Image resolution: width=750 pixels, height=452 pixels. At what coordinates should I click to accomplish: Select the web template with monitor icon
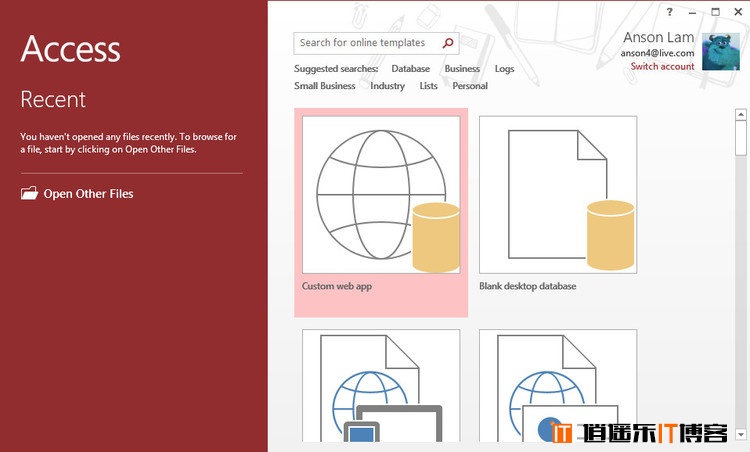(x=381, y=386)
